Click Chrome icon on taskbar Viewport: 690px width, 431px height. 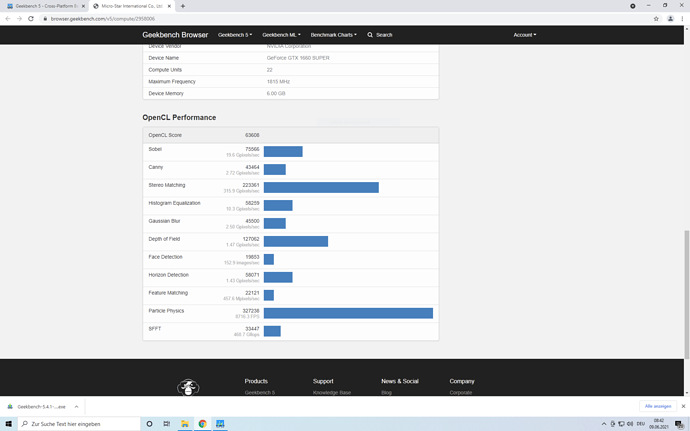202,424
